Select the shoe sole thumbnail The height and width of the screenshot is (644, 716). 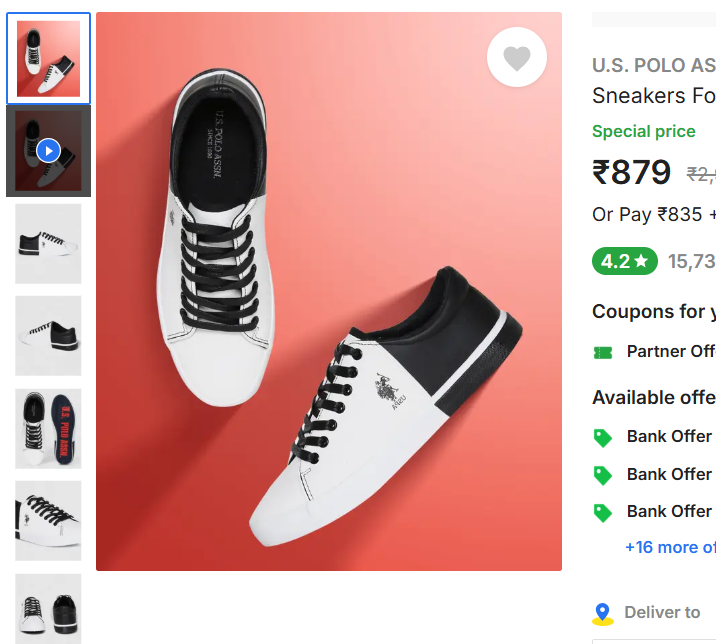click(x=48, y=428)
